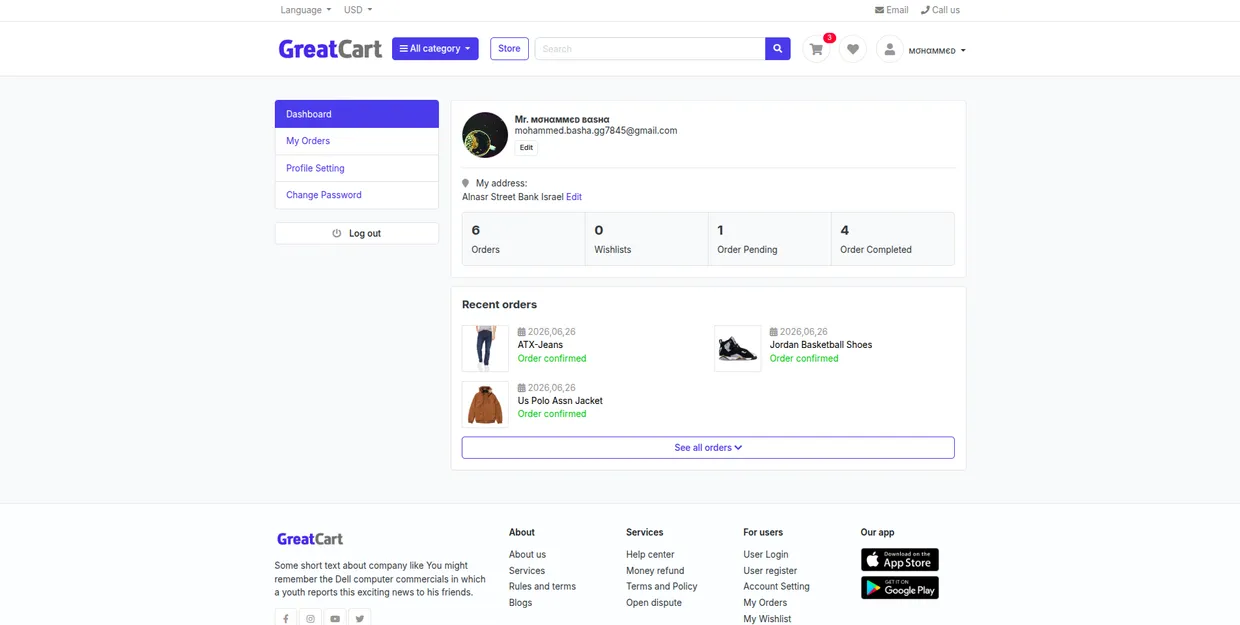This screenshot has width=1240, height=625.
Task: Click the Log out button
Action: (357, 233)
